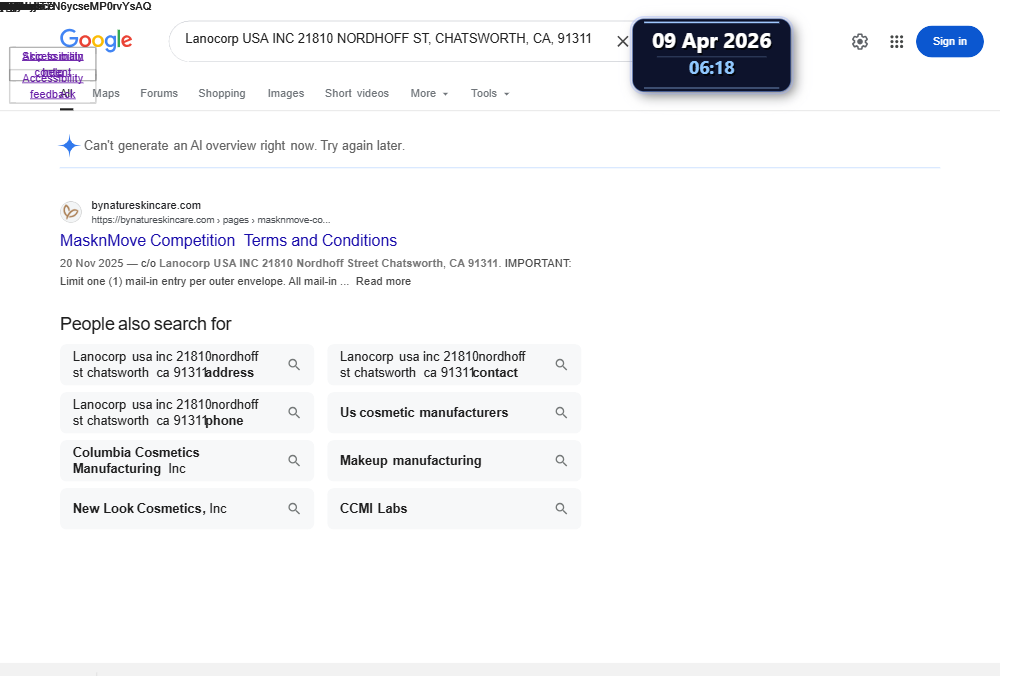This screenshot has height=676, width=1012.
Task: Click search icon beside 'Us cosmetic manufacturers'
Action: pos(562,413)
